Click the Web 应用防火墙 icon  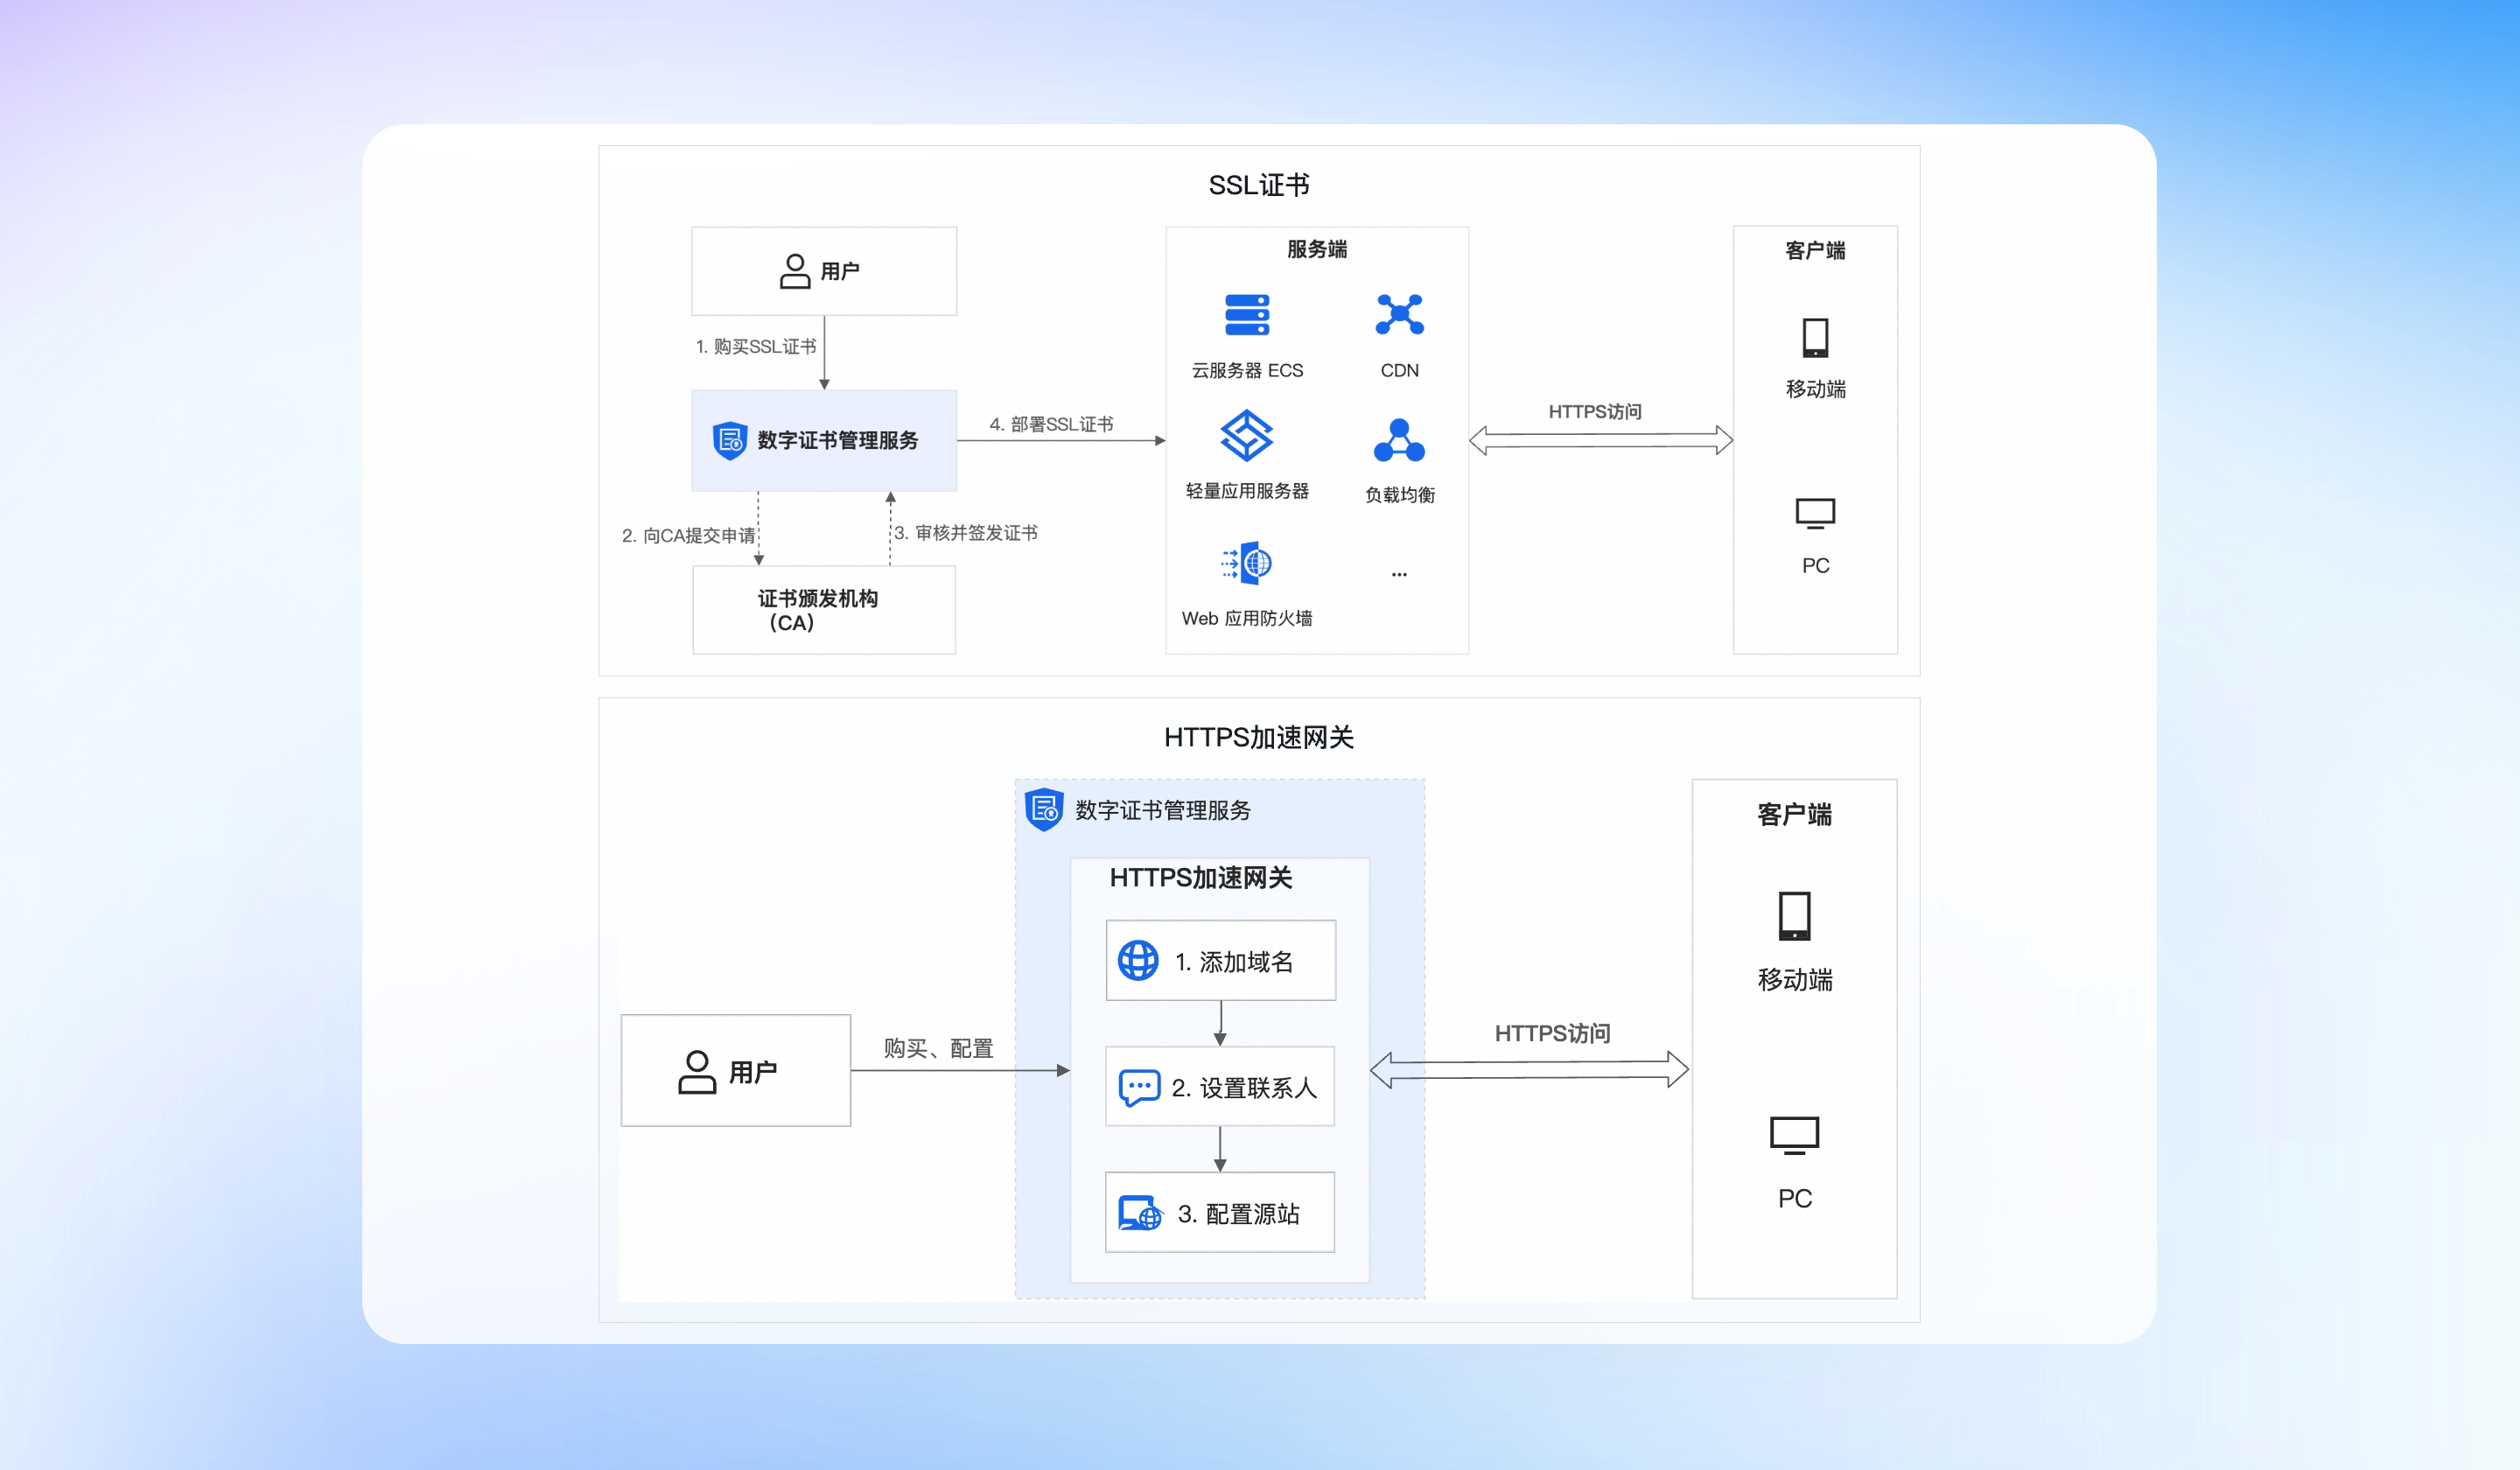pos(1246,563)
